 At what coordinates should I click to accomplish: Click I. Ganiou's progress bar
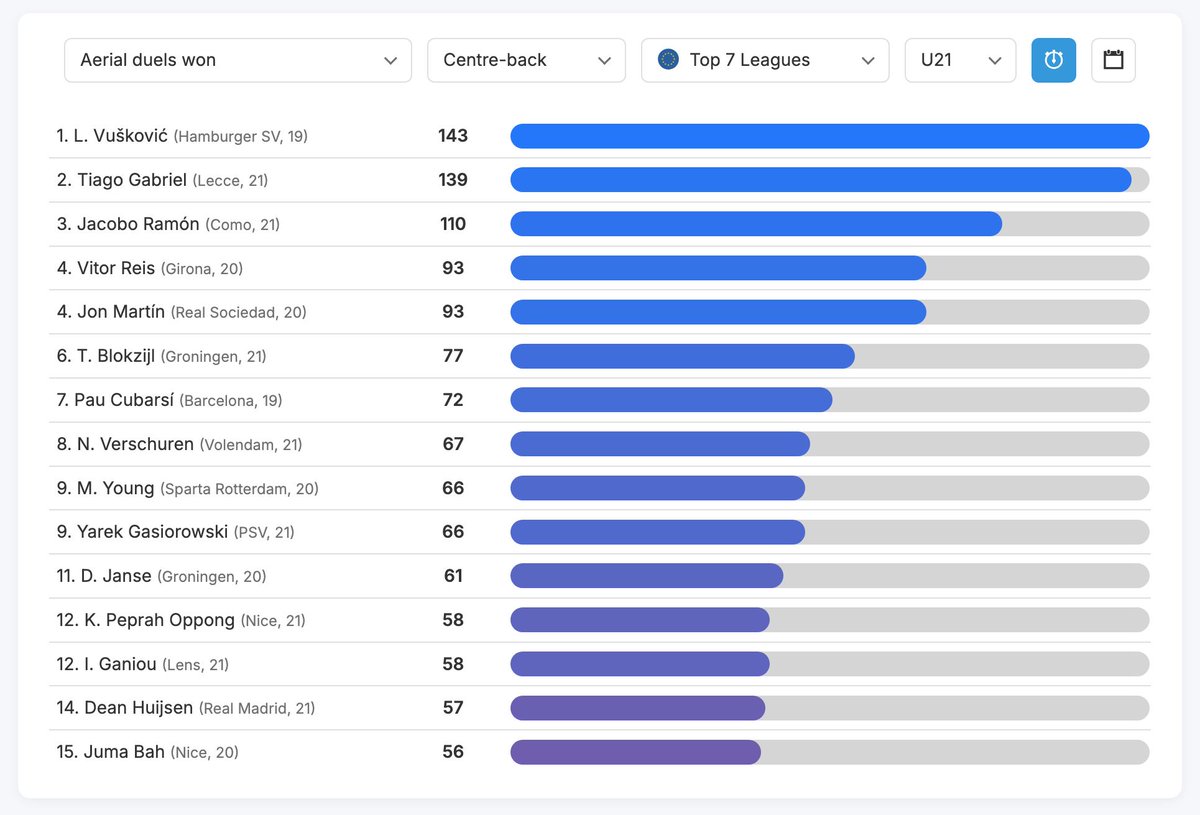(x=830, y=664)
